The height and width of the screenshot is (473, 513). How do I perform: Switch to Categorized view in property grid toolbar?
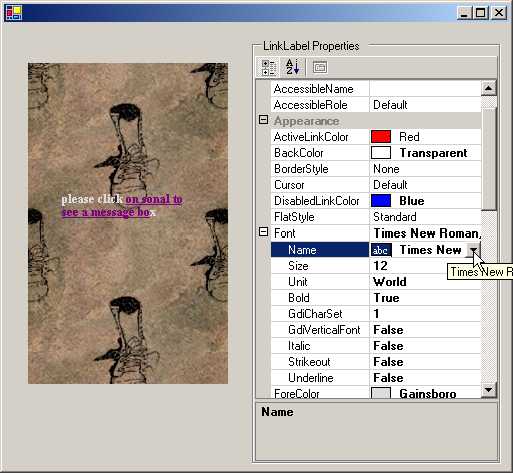[268, 67]
